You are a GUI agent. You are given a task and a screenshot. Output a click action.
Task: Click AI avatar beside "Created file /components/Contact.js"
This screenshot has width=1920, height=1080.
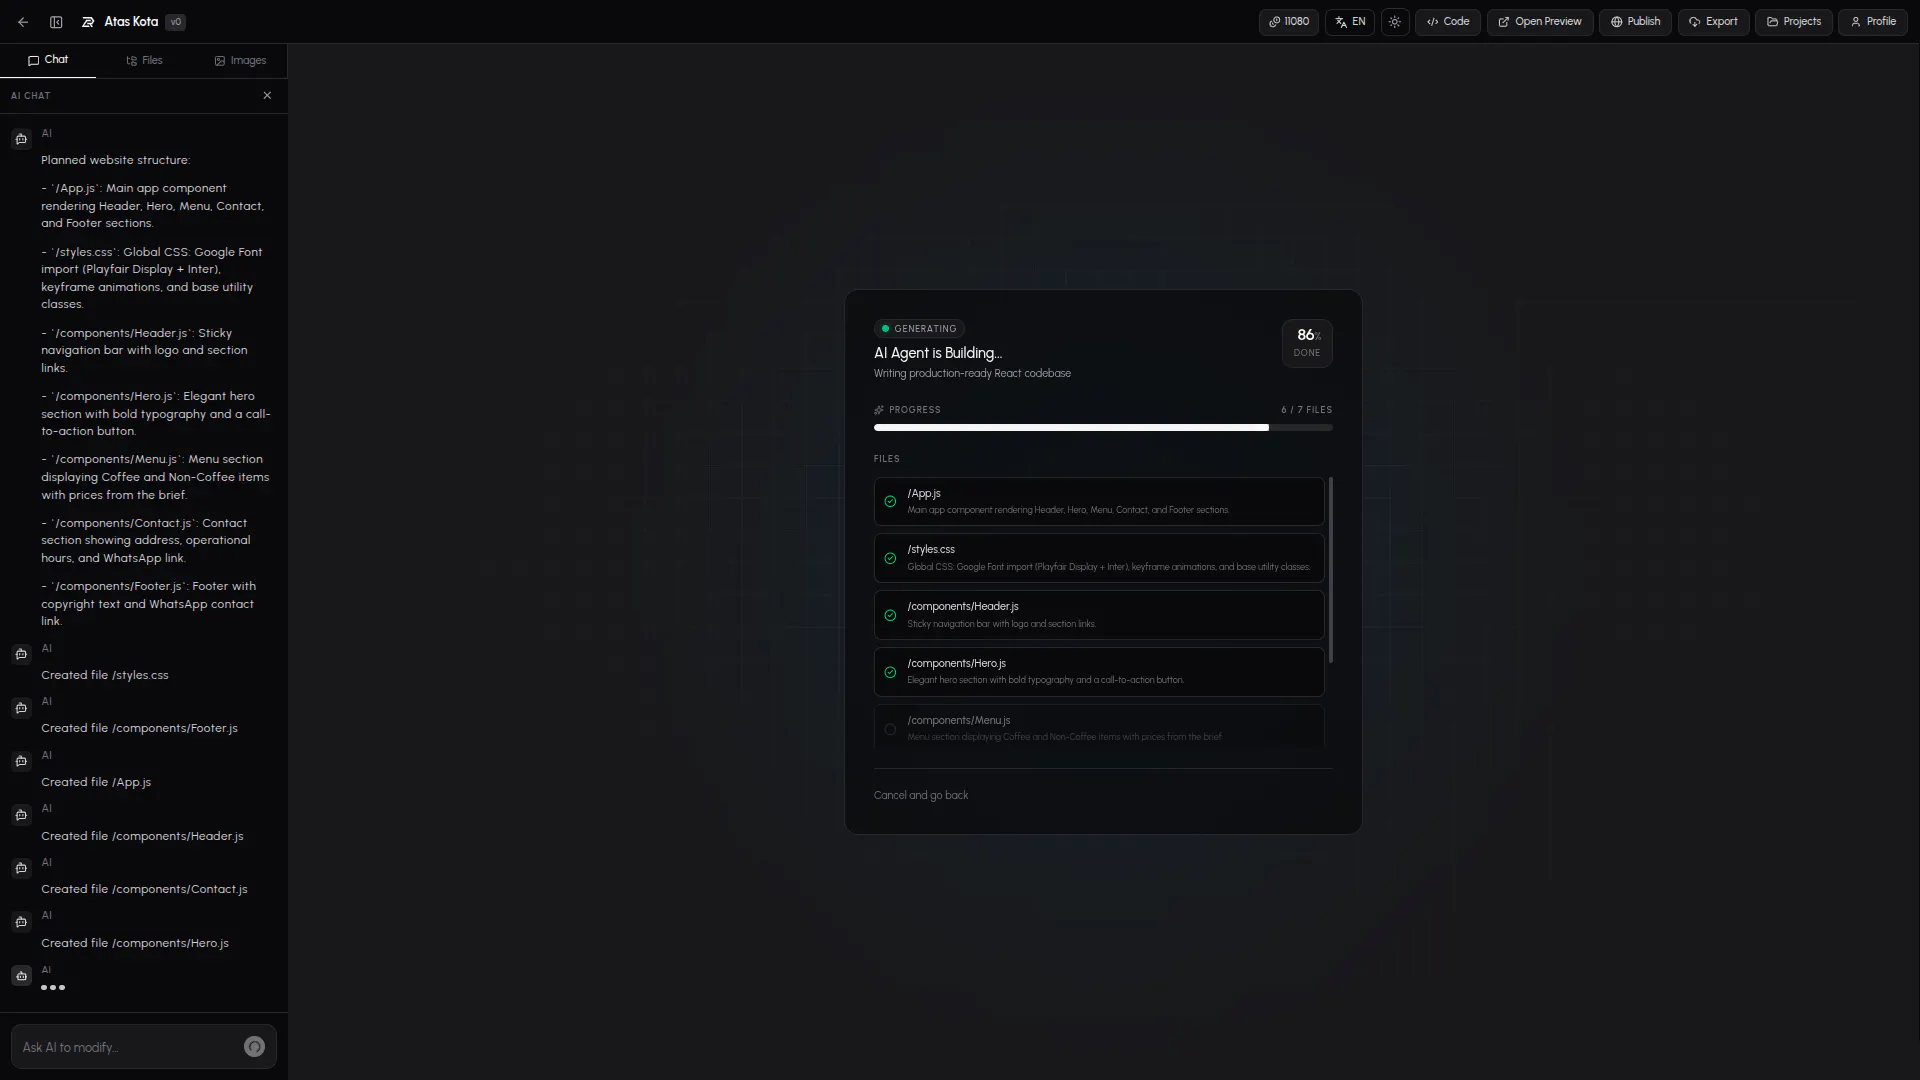(21, 868)
